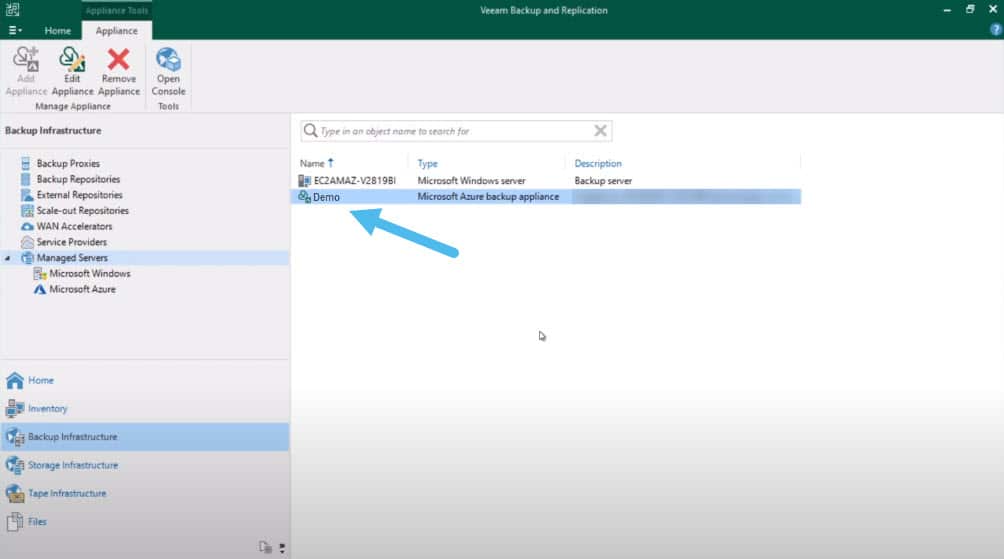Click 'Microsoft Azure backup appliance' type cell
The width and height of the screenshot is (1004, 559).
(x=488, y=197)
